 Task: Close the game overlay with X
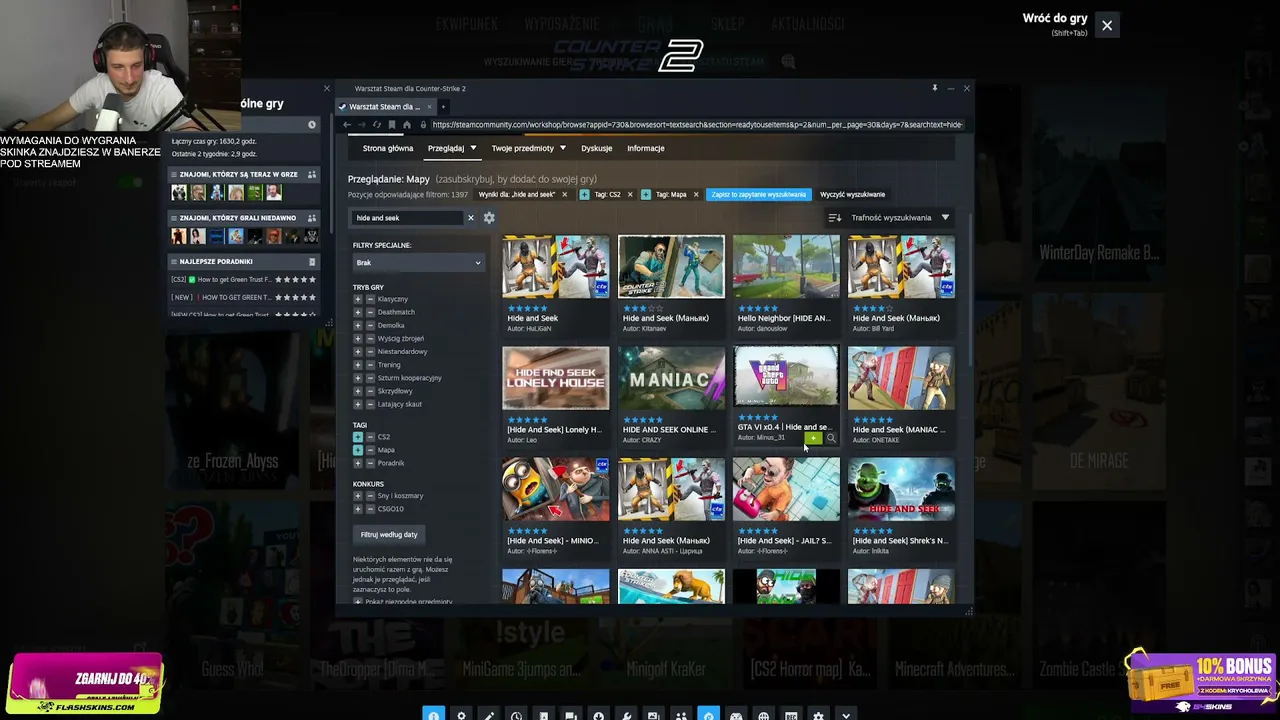pos(1107,26)
